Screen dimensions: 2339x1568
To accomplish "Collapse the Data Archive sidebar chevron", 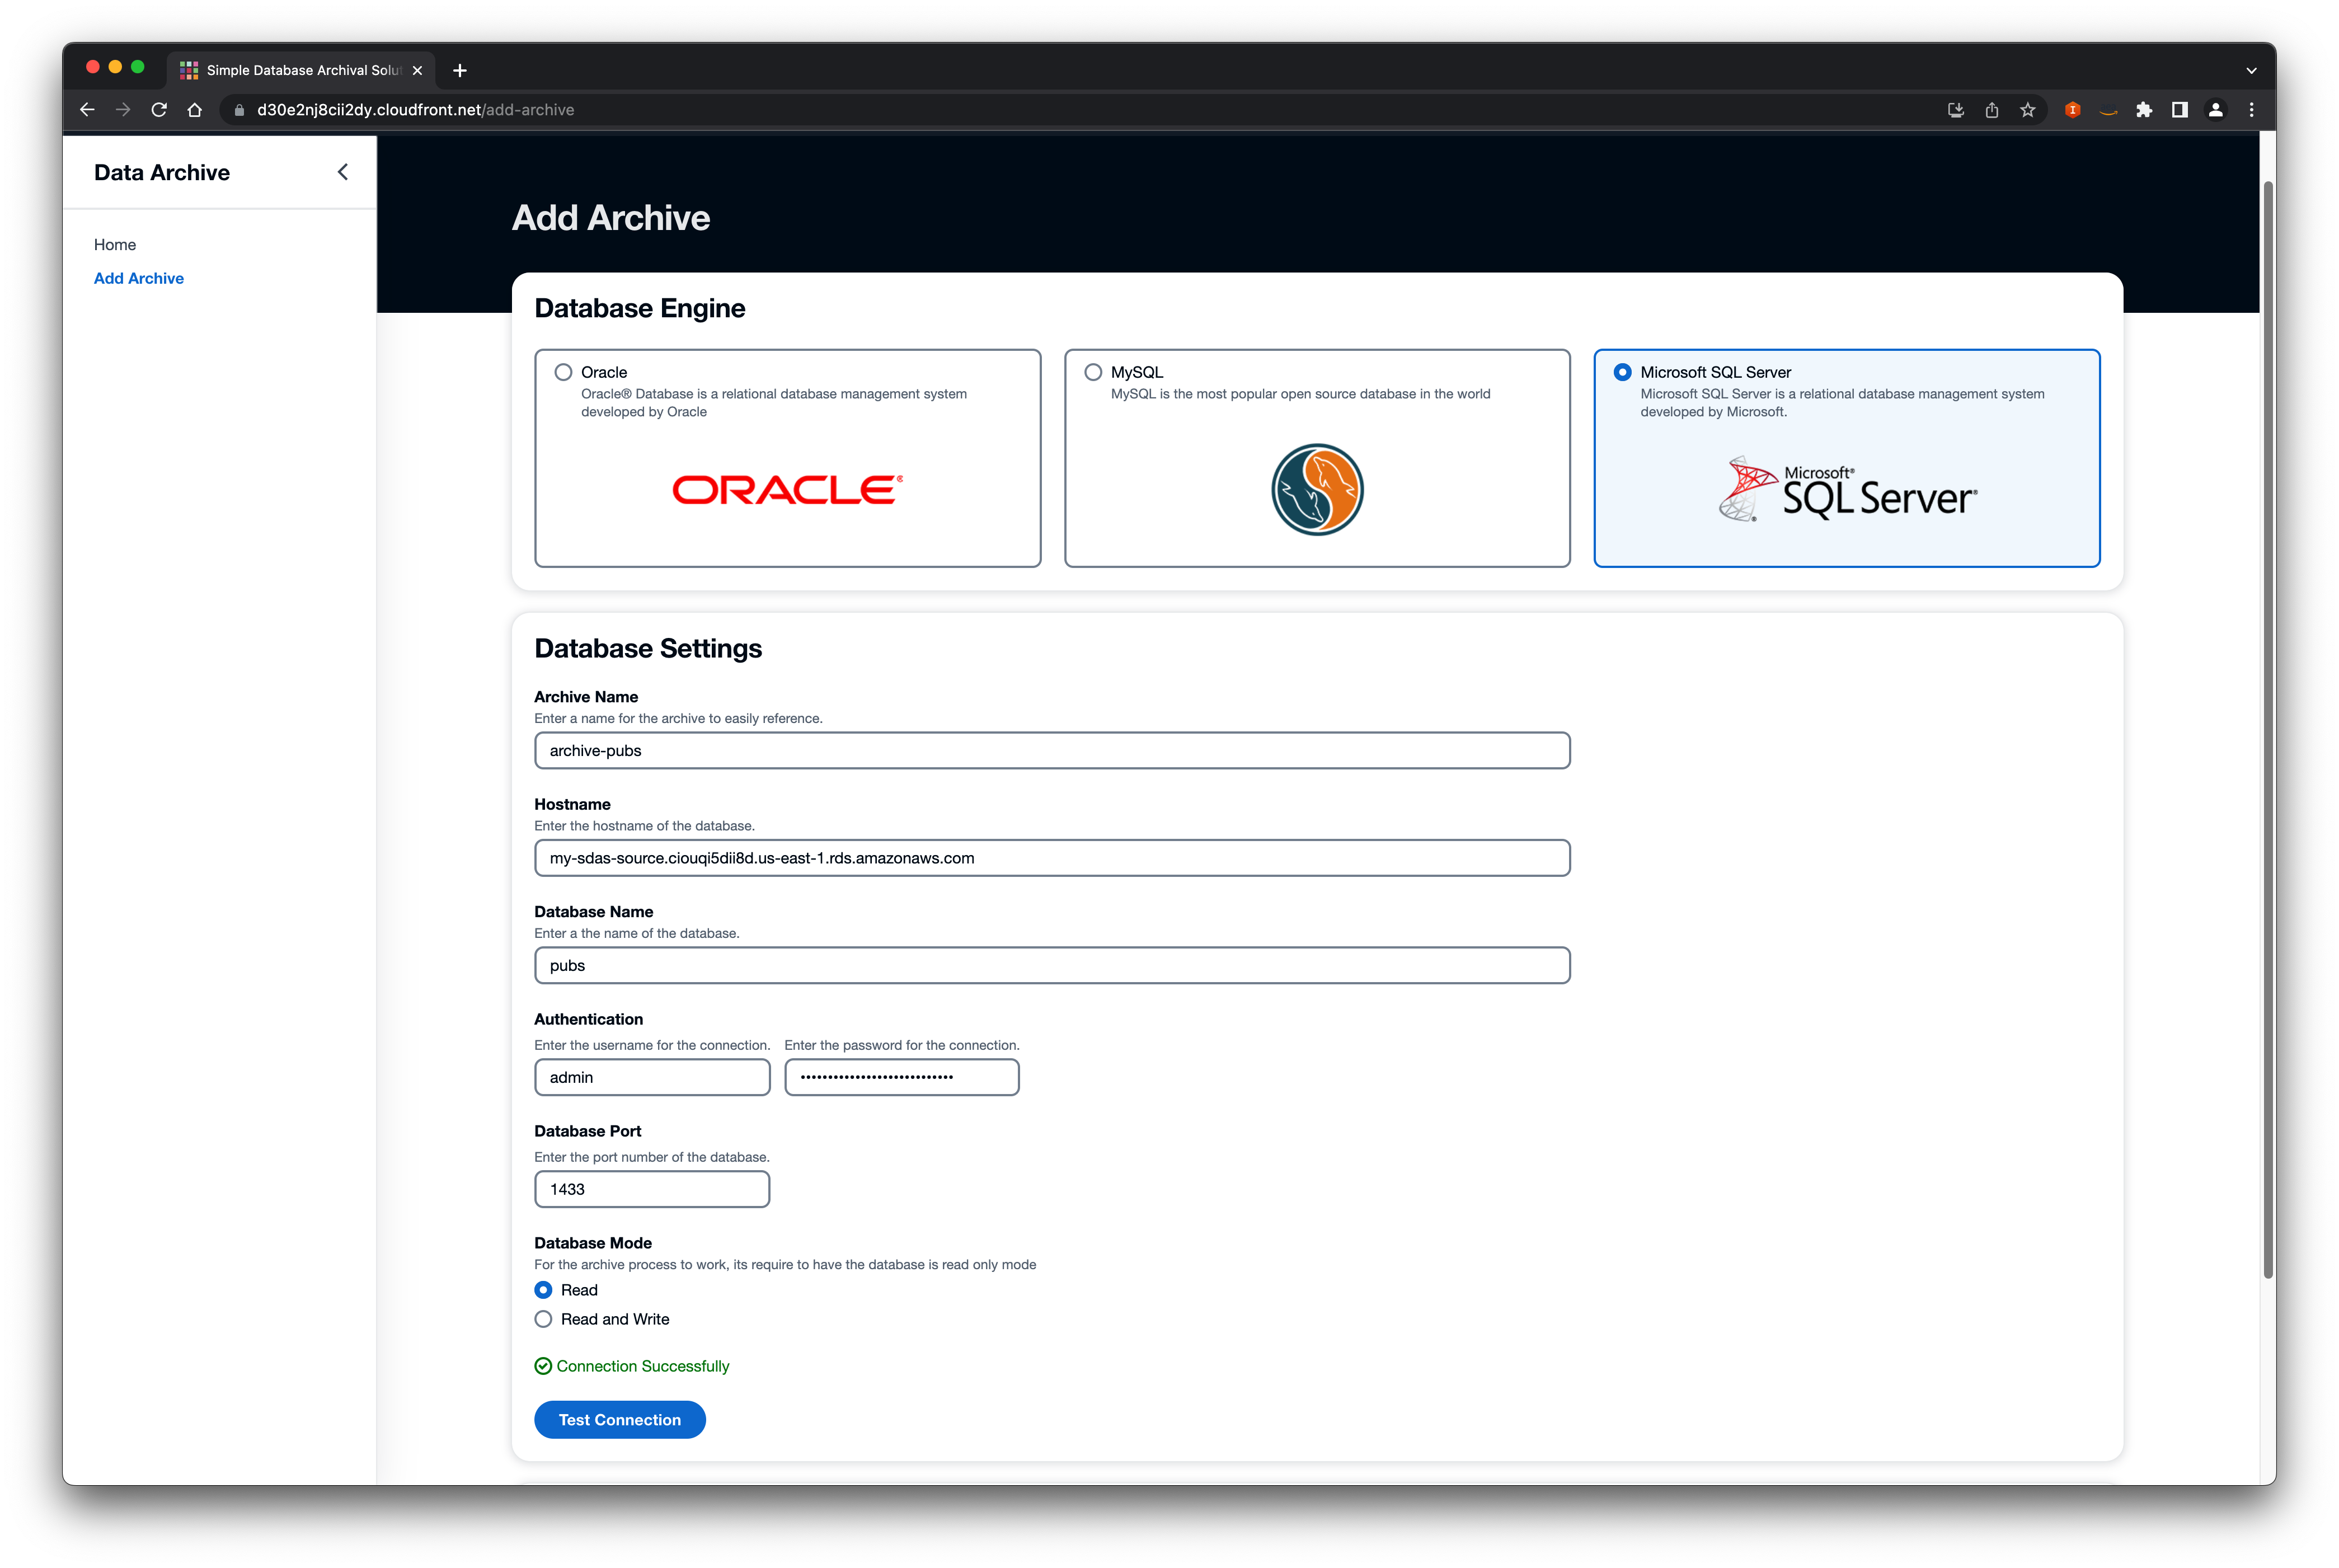I will [x=343, y=172].
